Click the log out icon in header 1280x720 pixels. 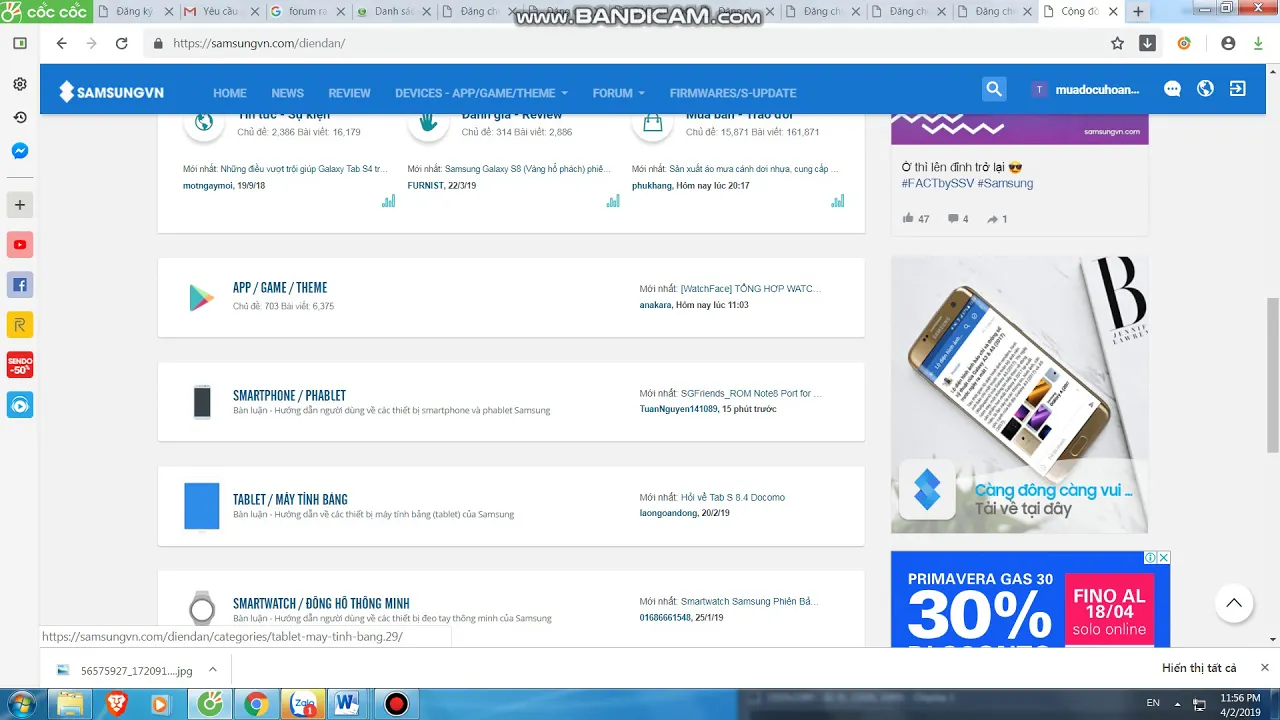[1238, 89]
